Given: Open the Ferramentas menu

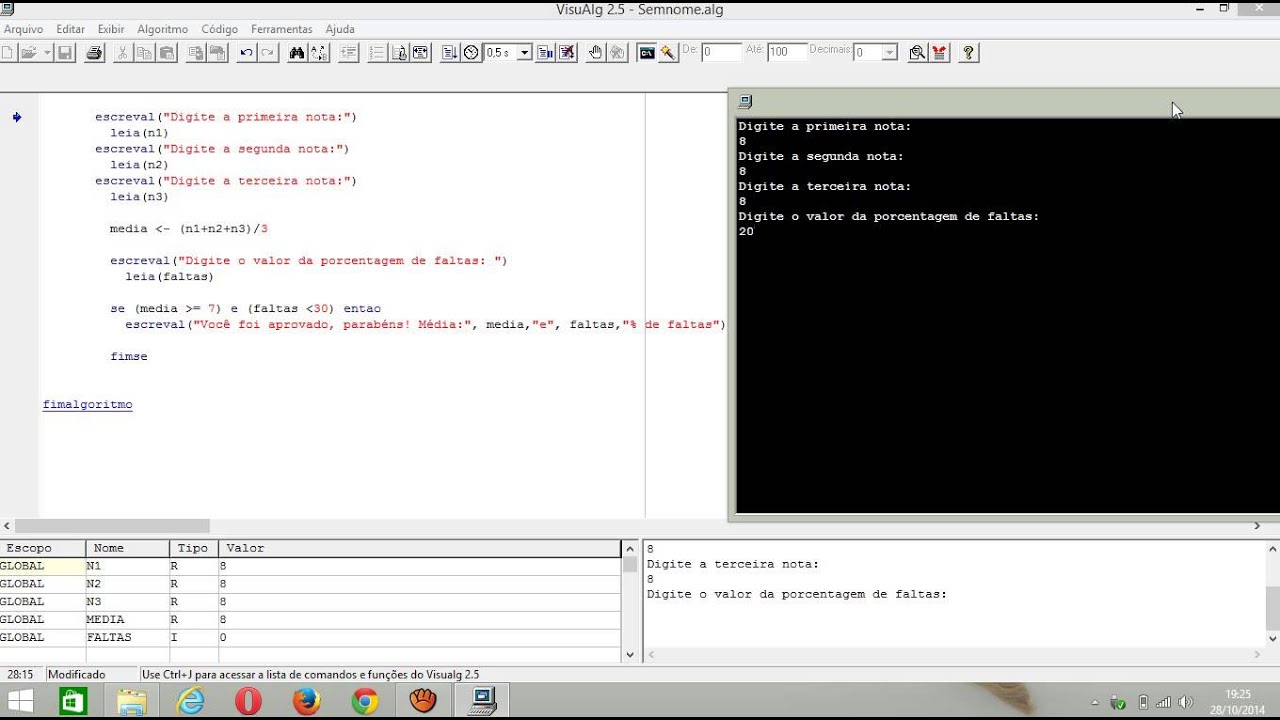Looking at the screenshot, I should tap(281, 29).
